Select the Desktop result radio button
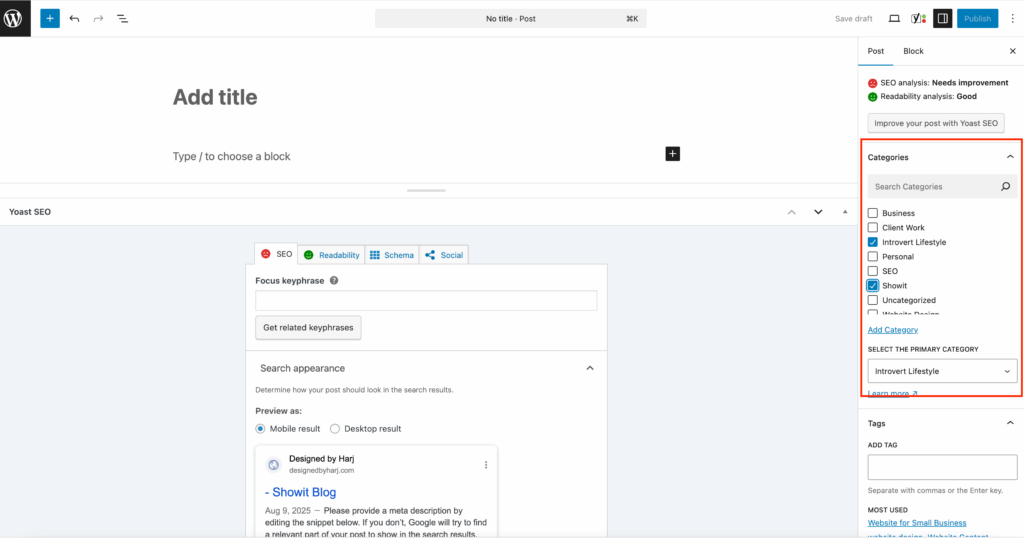Screen dimensions: 1024x538 (335, 429)
